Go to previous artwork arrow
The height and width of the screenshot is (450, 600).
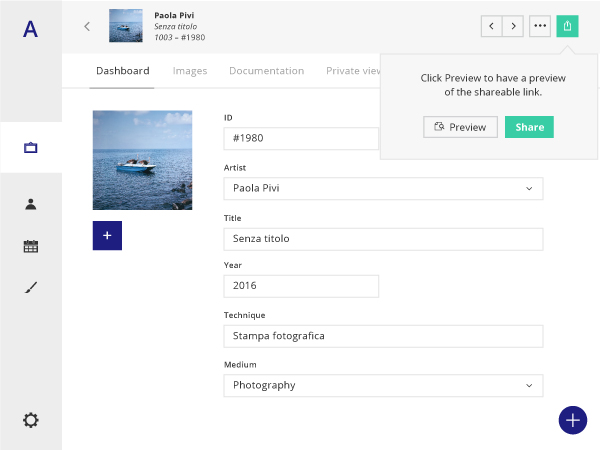[x=492, y=26]
